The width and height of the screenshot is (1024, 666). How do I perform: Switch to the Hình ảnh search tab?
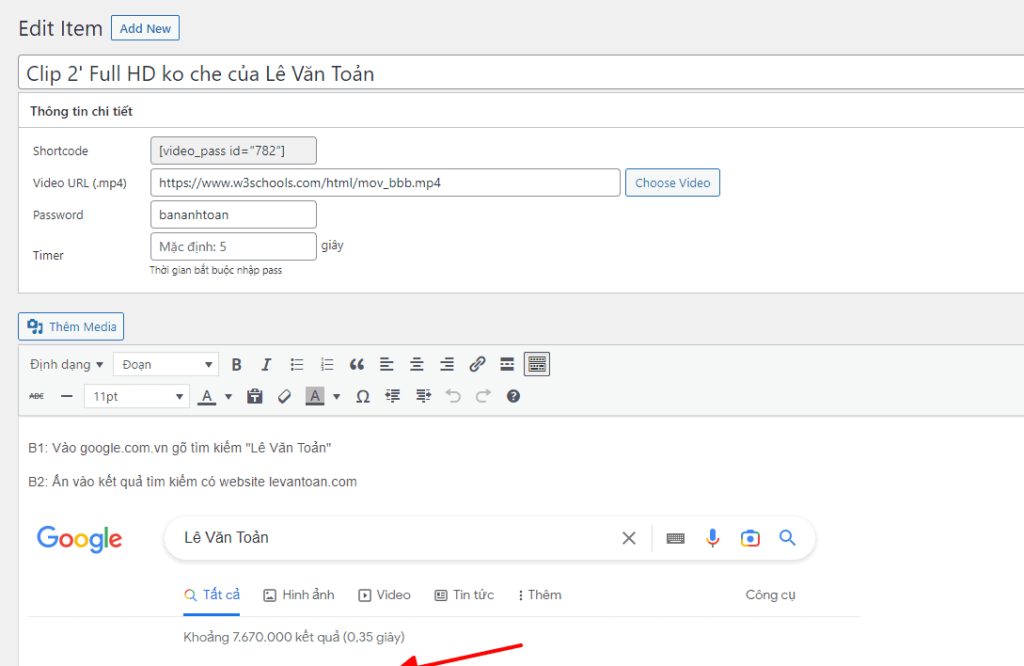coord(298,595)
